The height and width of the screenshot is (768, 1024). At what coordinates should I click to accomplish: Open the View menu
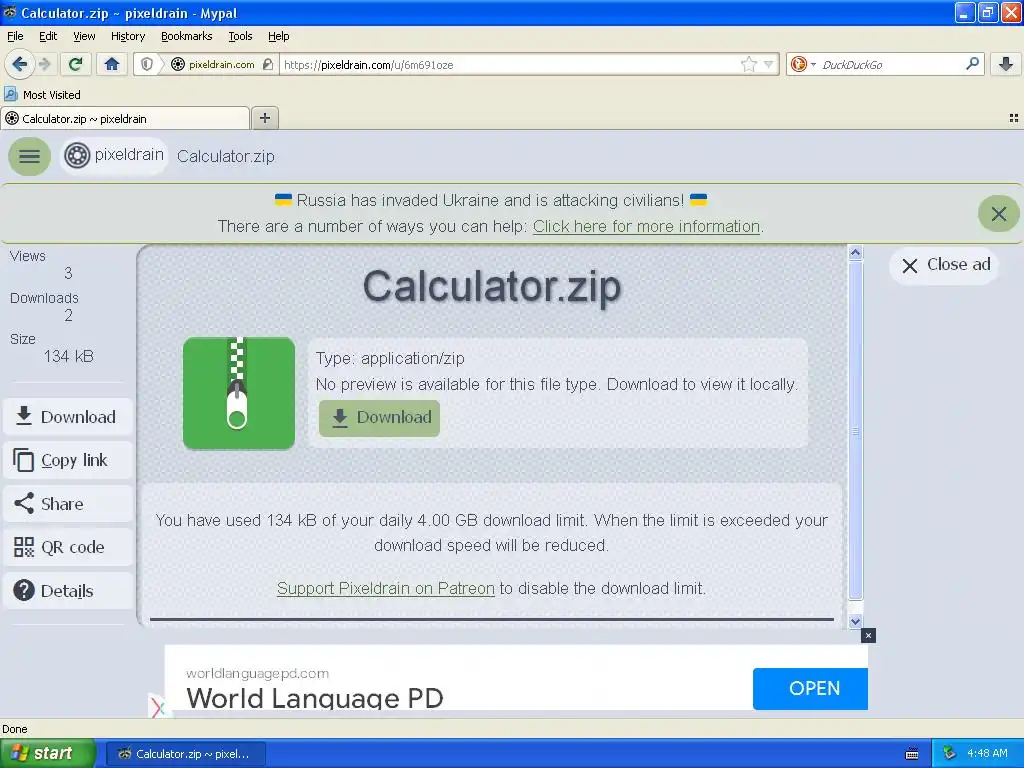[84, 36]
